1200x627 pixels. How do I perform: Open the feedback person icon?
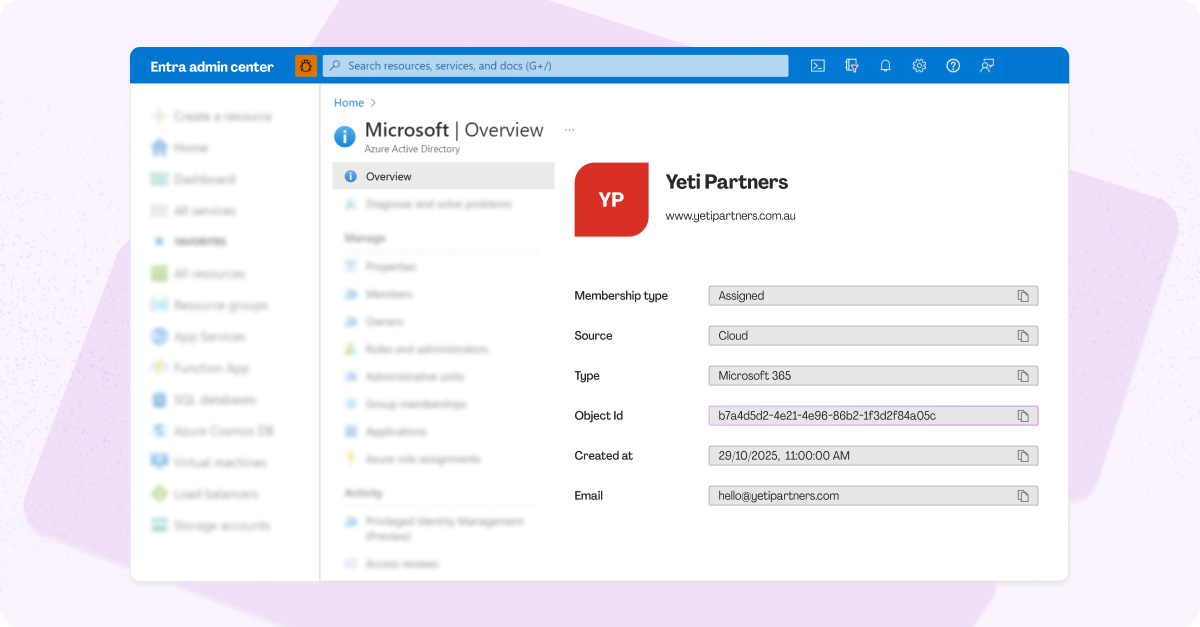[987, 66]
